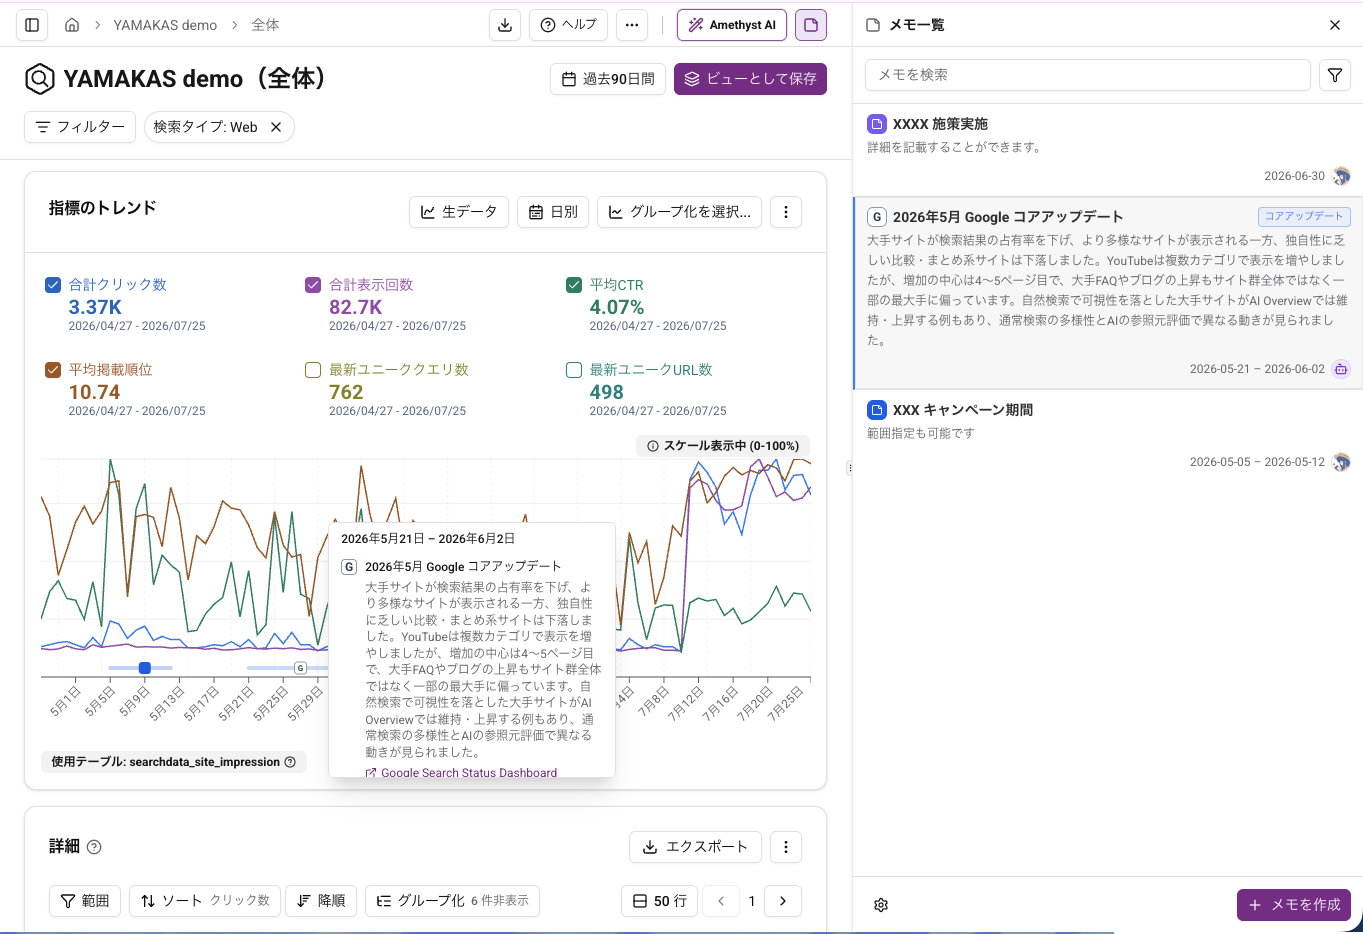Click purple document icon on XXXX 施策実施
The image size is (1363, 934).
(x=876, y=124)
